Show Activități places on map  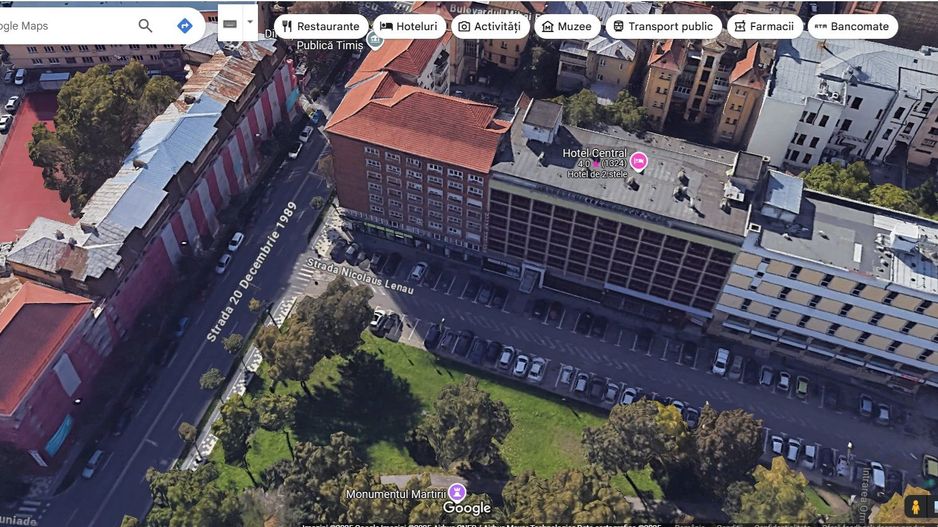(x=490, y=26)
